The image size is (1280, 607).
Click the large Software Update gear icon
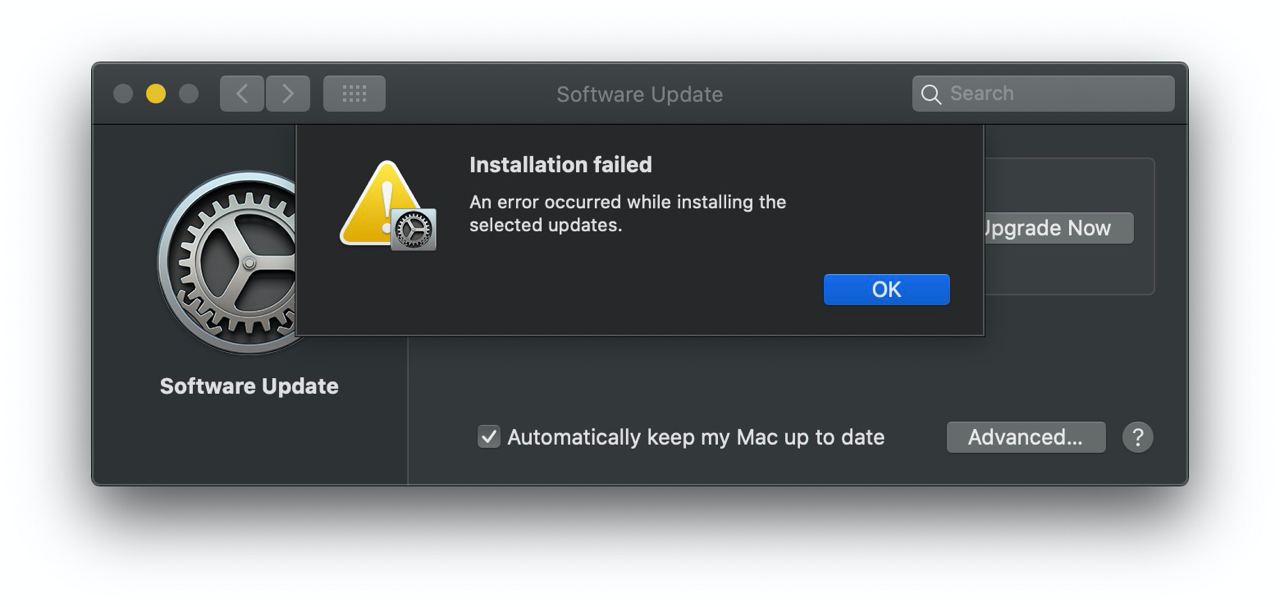(228, 263)
